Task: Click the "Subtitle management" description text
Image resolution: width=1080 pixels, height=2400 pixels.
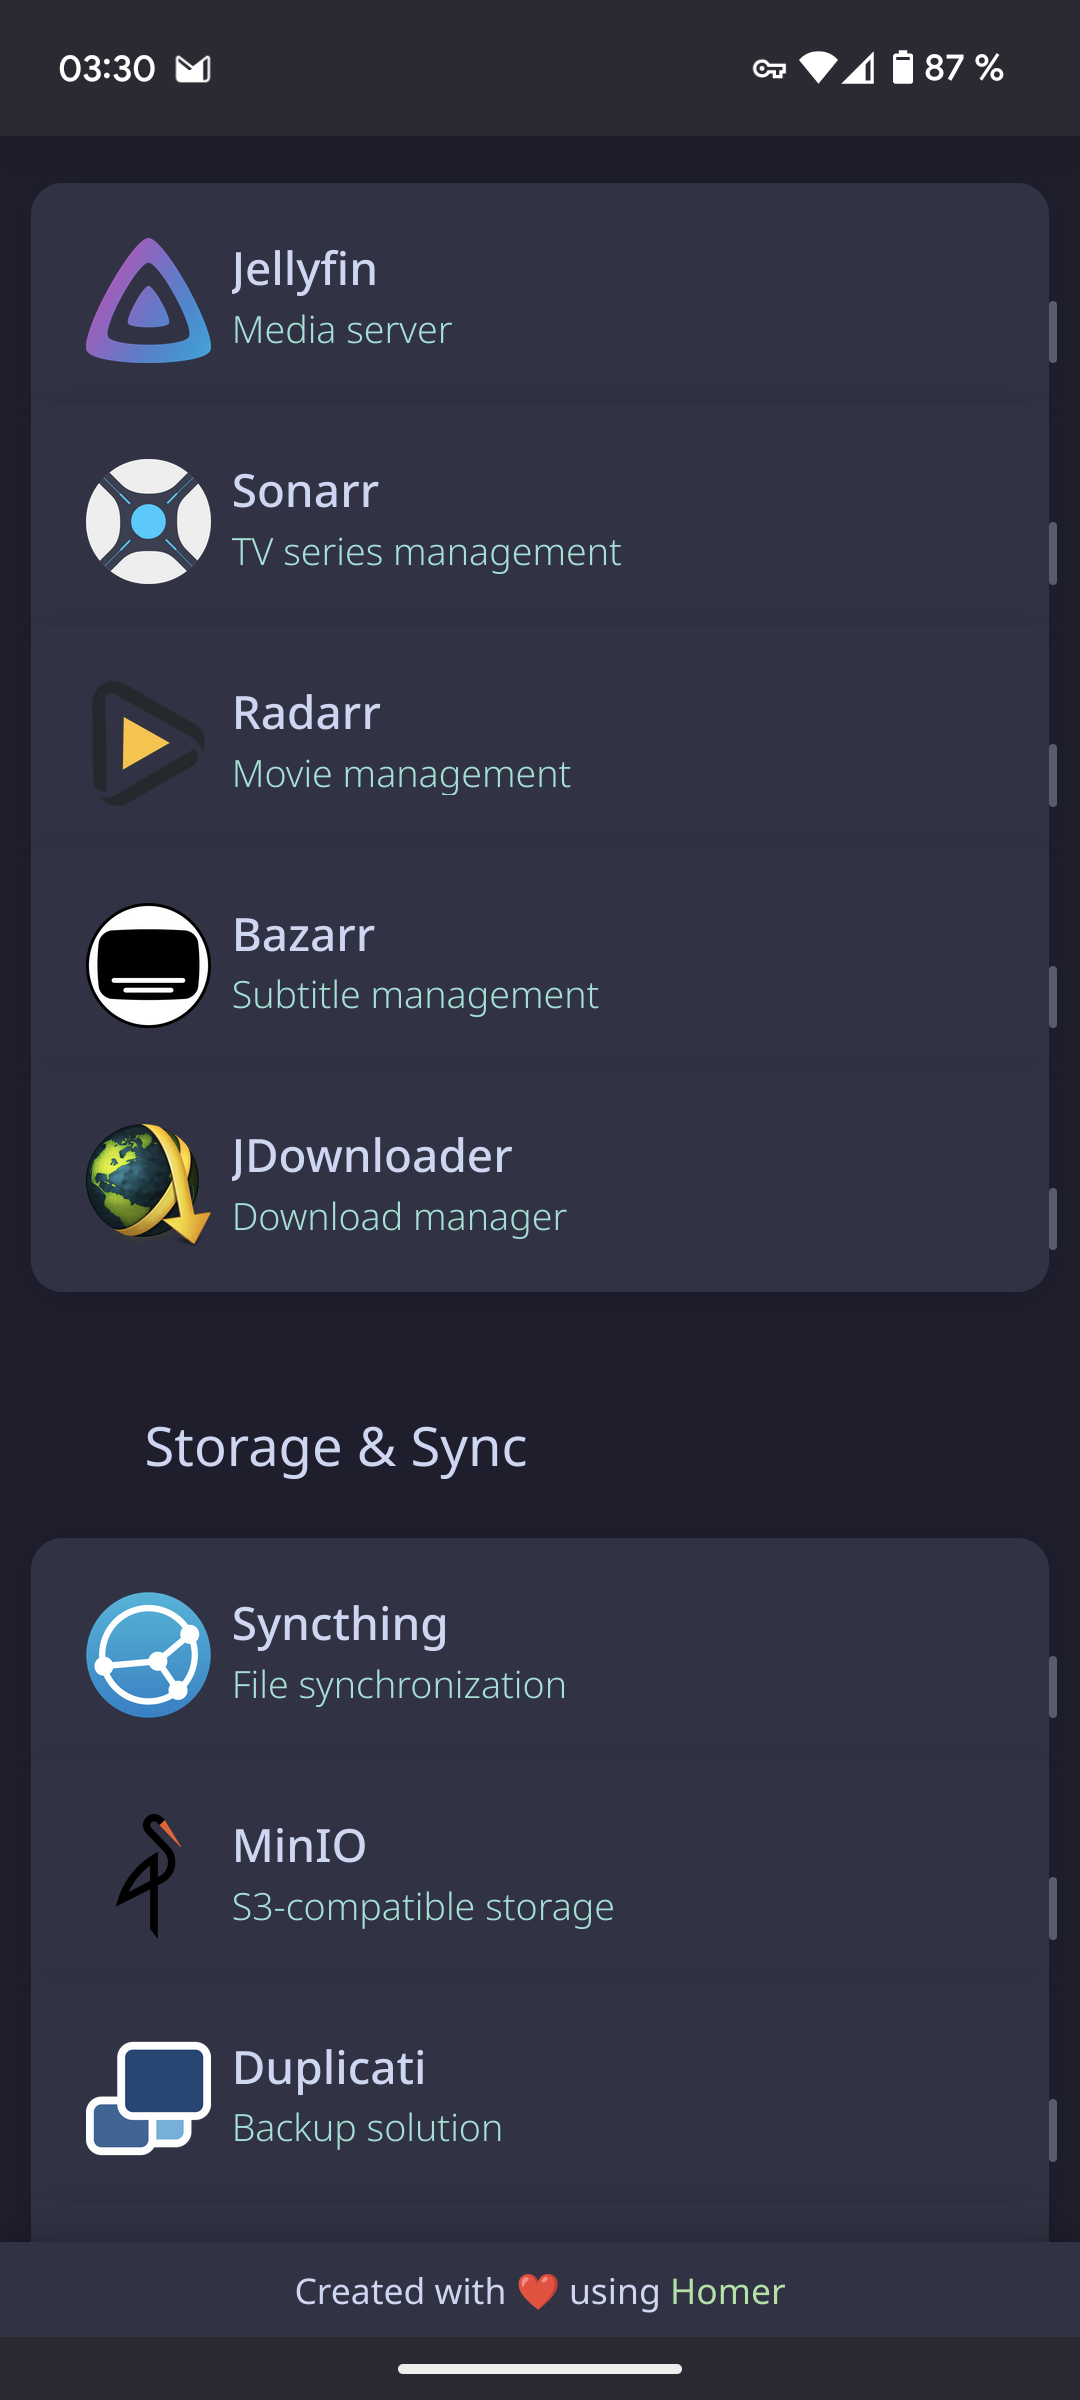Action: [415, 995]
